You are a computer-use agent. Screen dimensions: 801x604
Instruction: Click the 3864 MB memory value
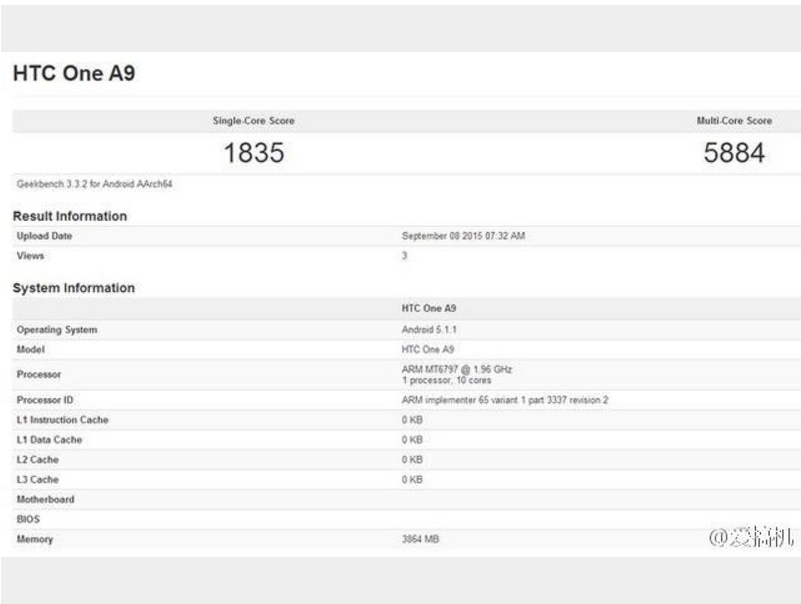tap(420, 540)
